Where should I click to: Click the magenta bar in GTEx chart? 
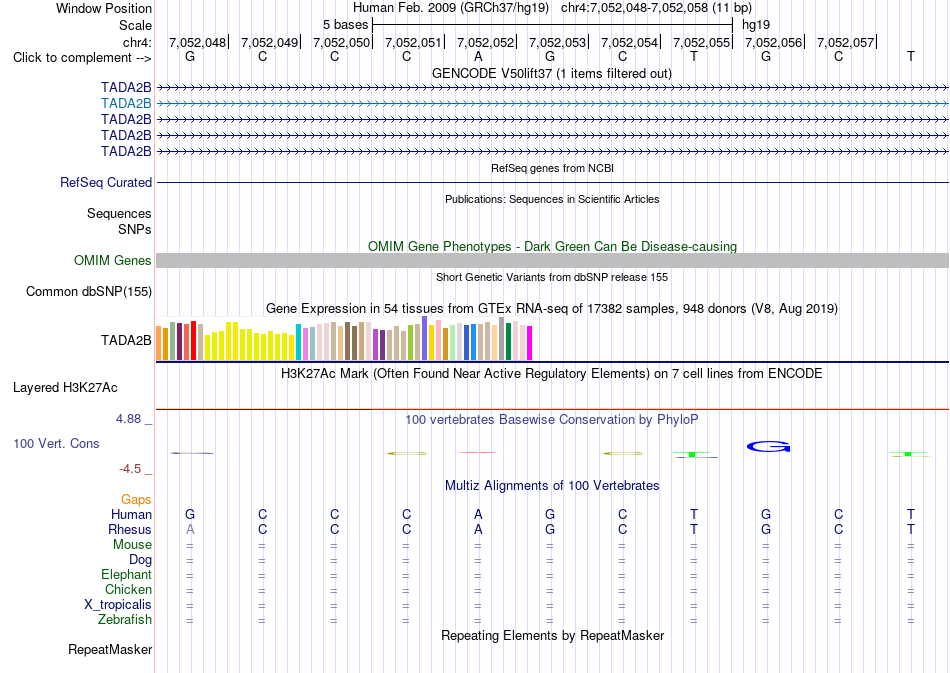(x=530, y=343)
